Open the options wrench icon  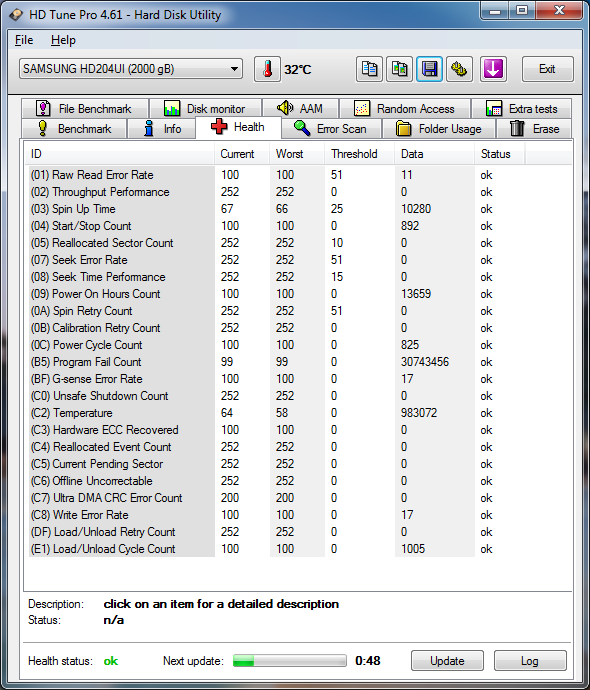[459, 69]
